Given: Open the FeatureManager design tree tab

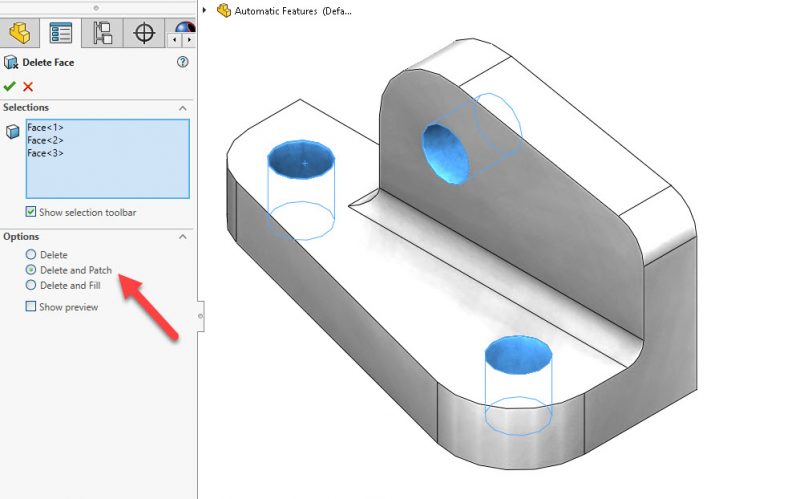Looking at the screenshot, I should [x=19, y=32].
